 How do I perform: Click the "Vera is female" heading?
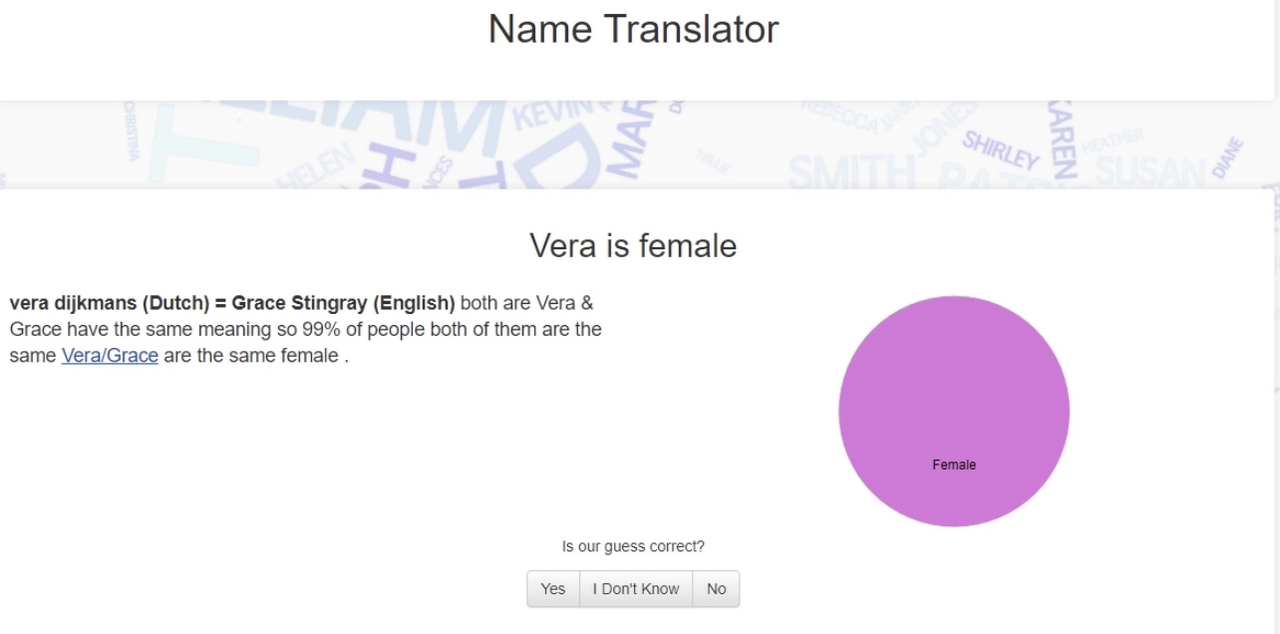[x=633, y=245]
